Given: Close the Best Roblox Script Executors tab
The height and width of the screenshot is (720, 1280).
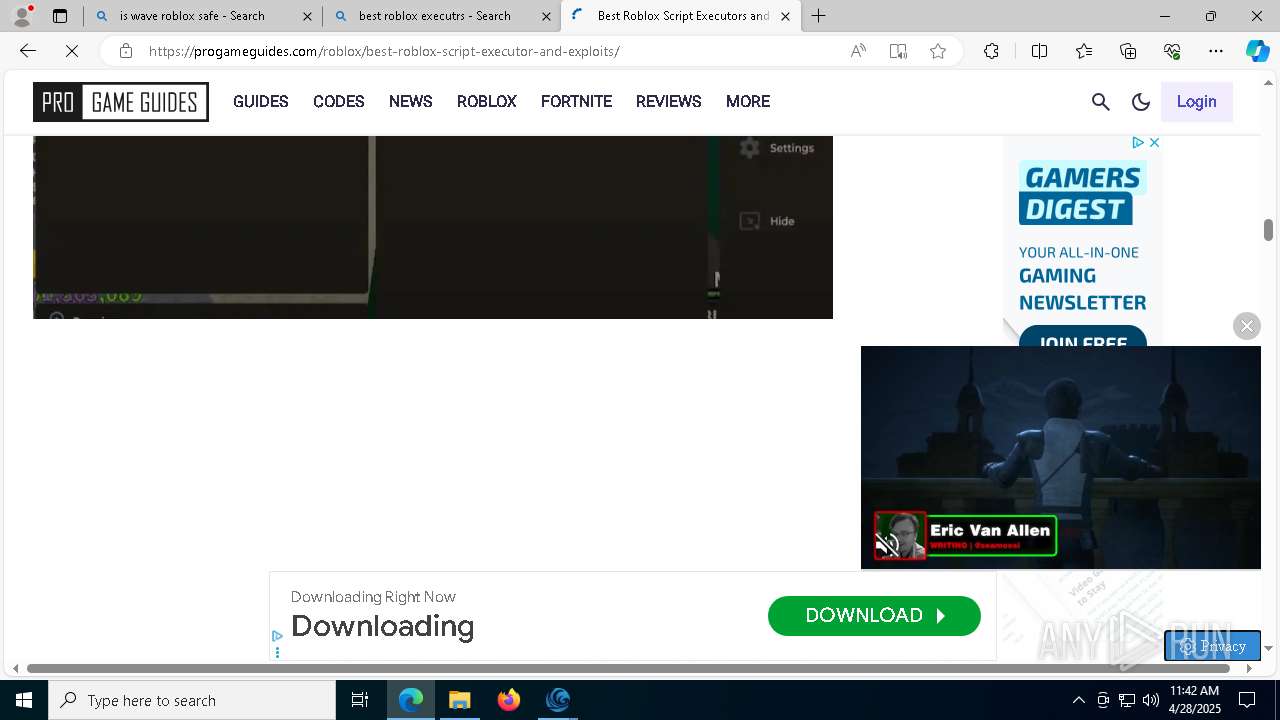Looking at the screenshot, I should (x=785, y=16).
